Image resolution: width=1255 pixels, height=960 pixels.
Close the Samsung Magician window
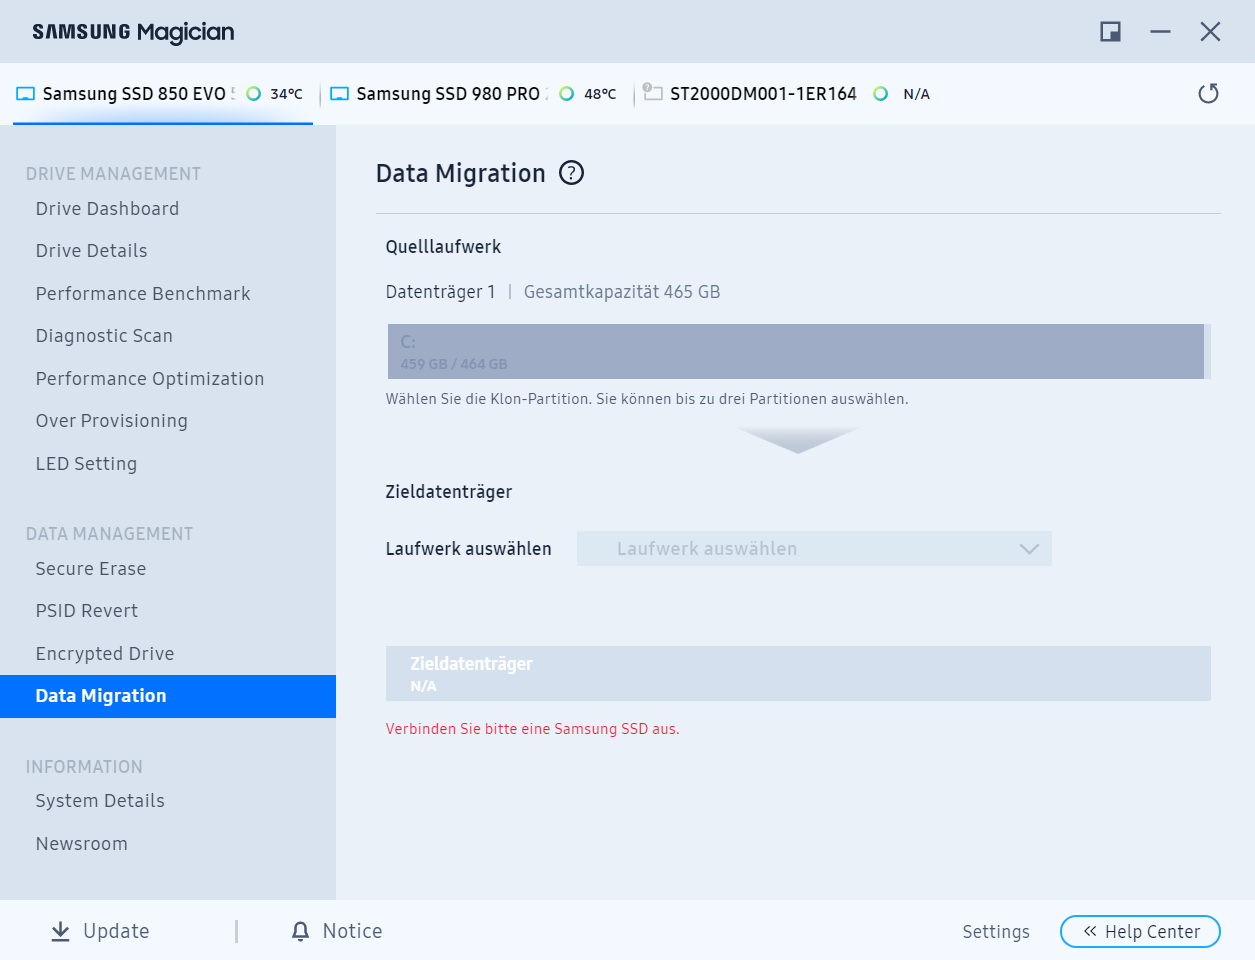(x=1210, y=32)
